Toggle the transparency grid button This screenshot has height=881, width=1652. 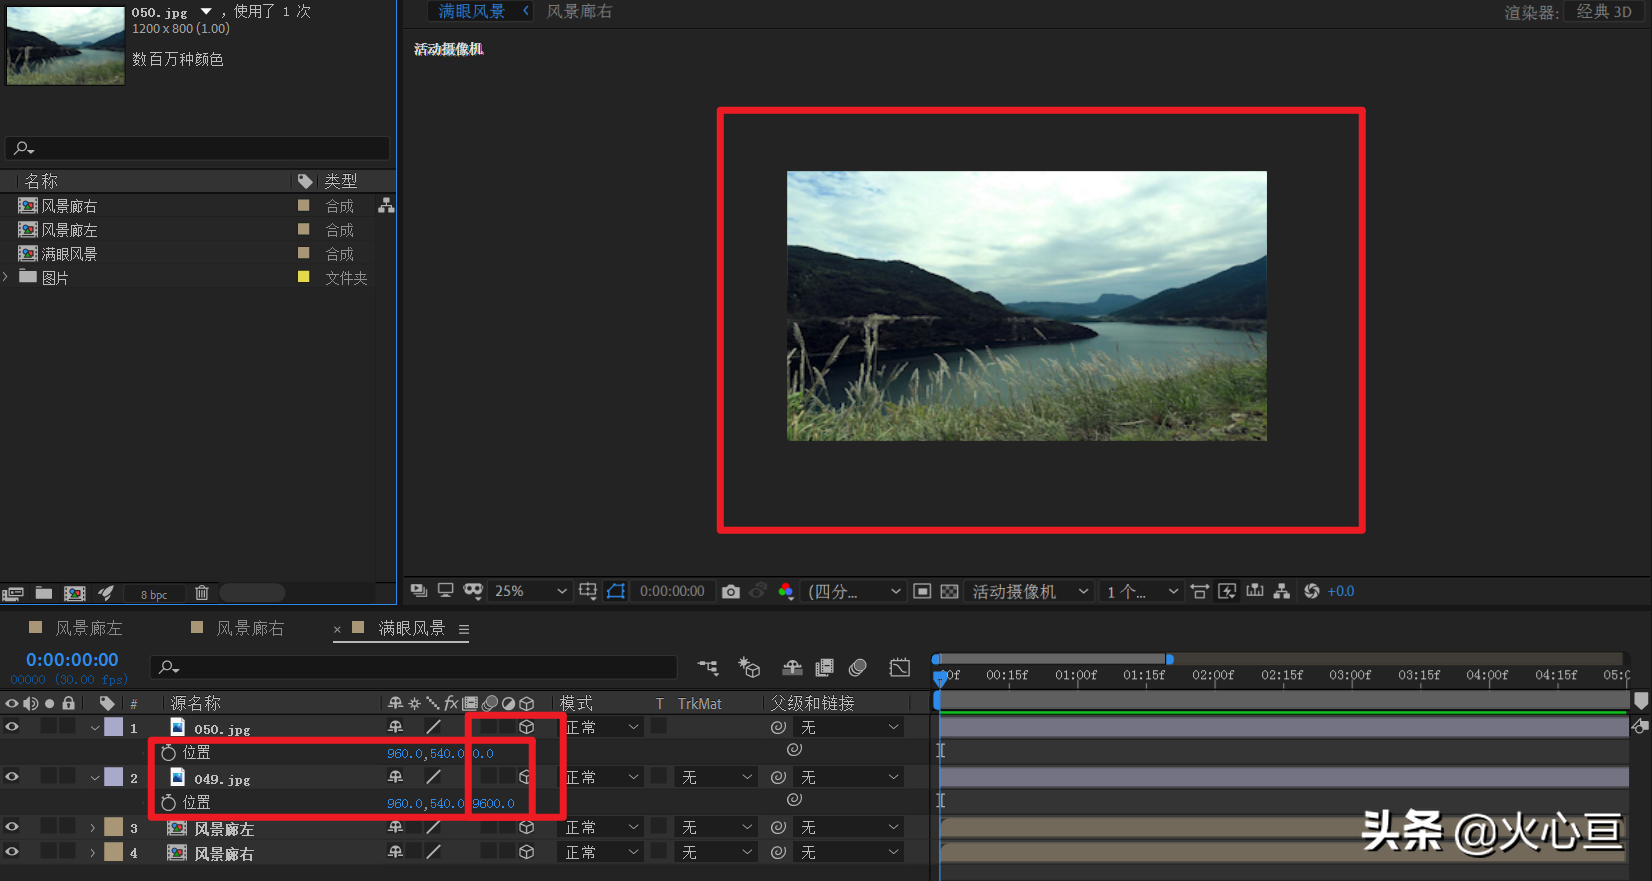coord(950,591)
